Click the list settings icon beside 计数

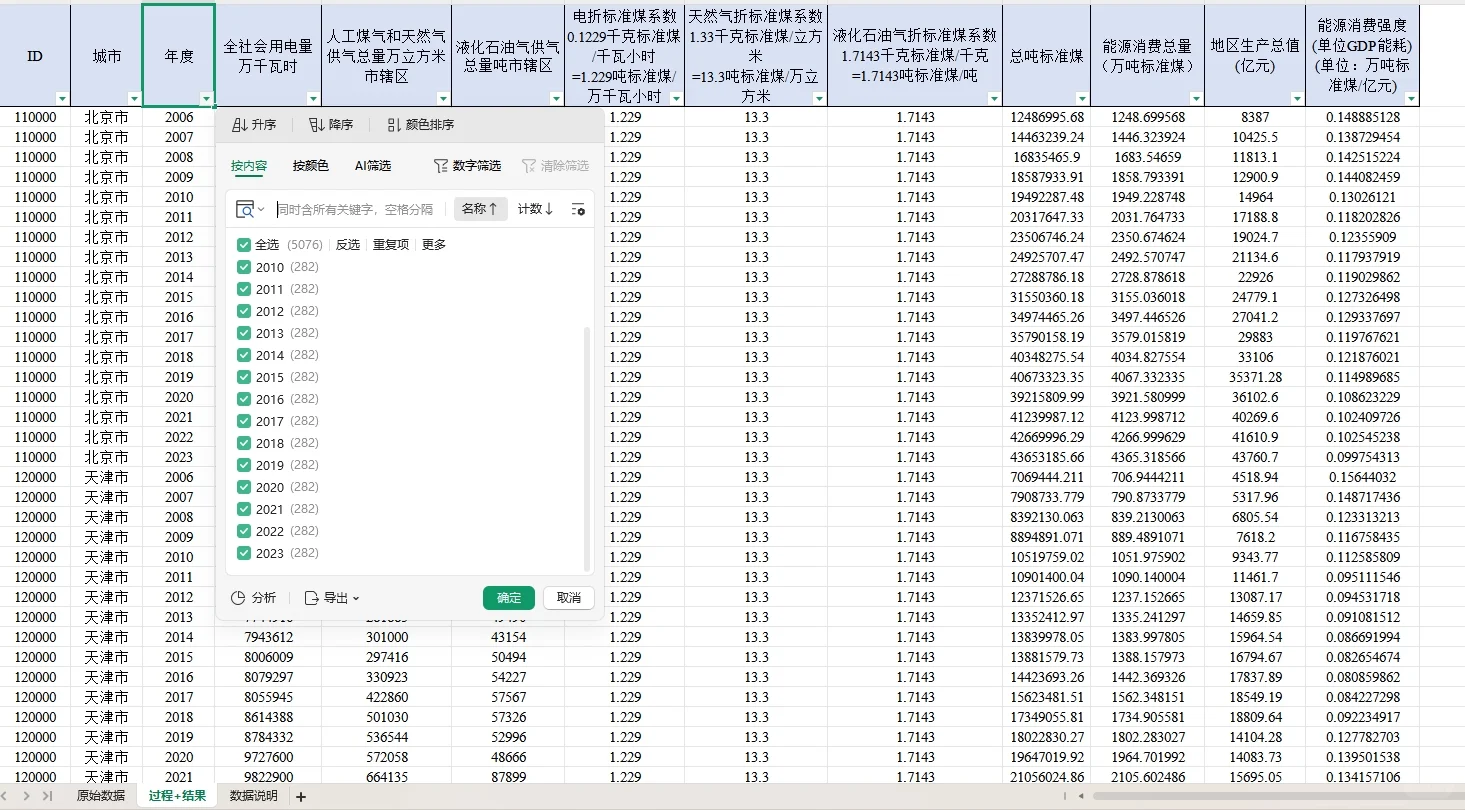[579, 210]
